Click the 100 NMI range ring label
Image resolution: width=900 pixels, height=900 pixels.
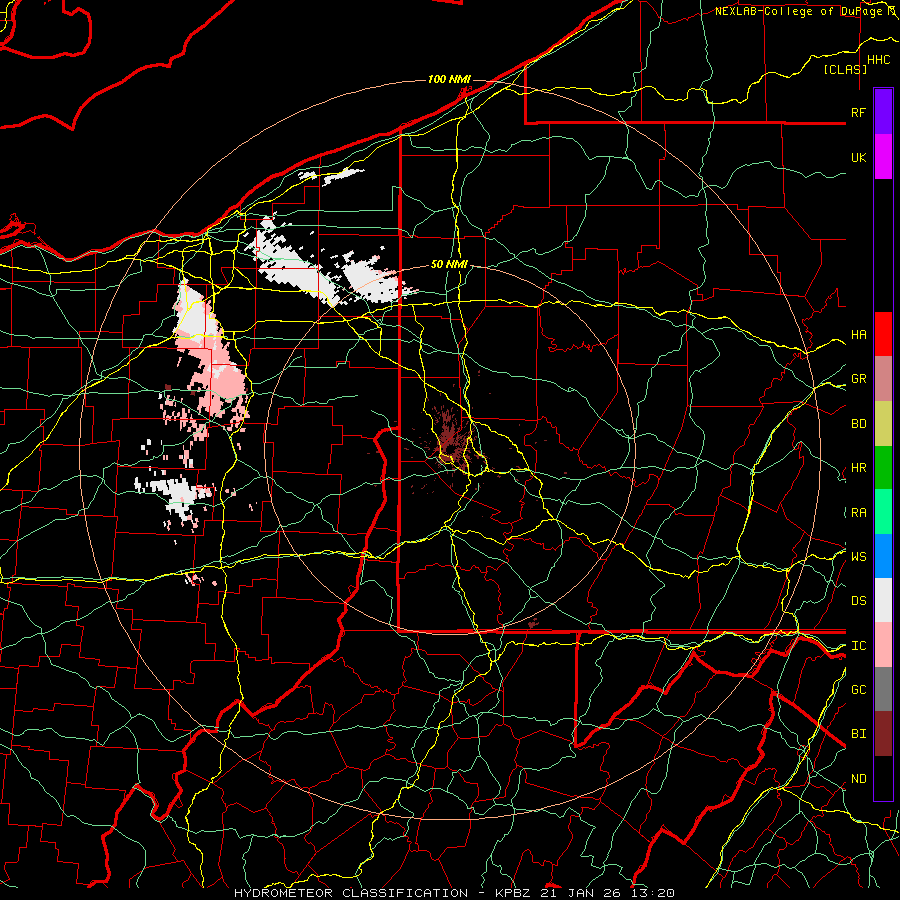449,79
